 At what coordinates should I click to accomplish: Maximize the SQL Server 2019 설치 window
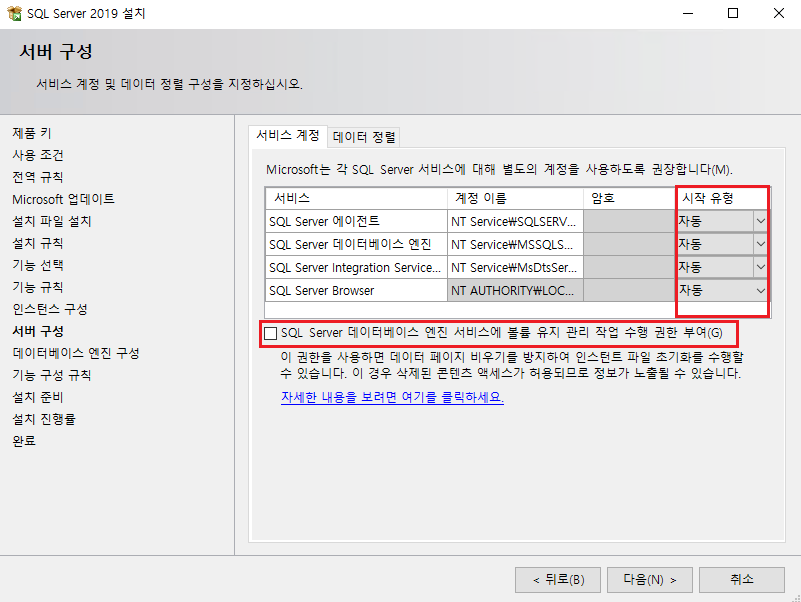tap(733, 14)
